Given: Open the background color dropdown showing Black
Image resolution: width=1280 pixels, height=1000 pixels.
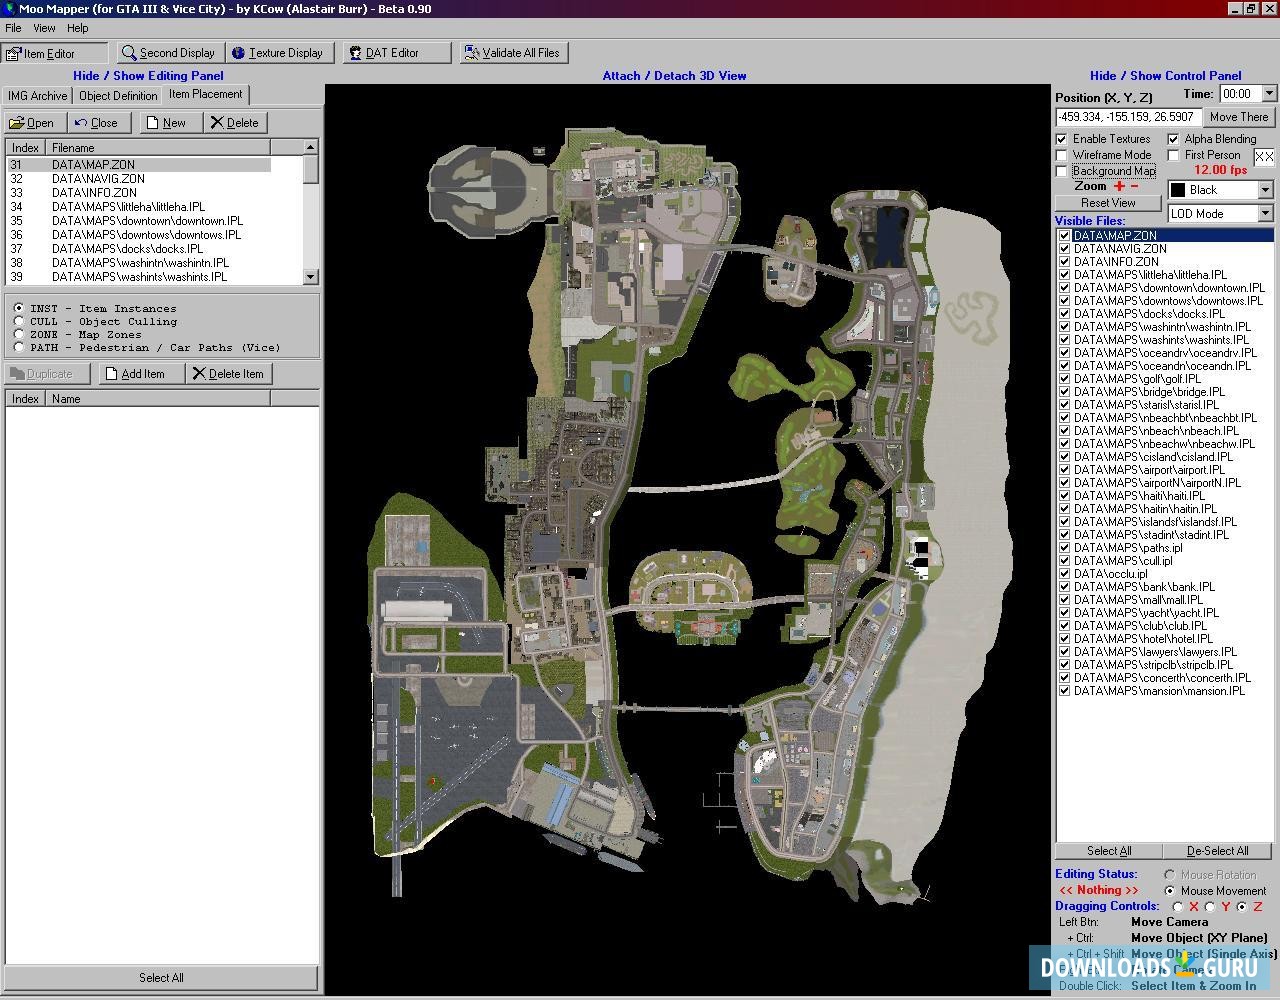Looking at the screenshot, I should click(x=1264, y=189).
